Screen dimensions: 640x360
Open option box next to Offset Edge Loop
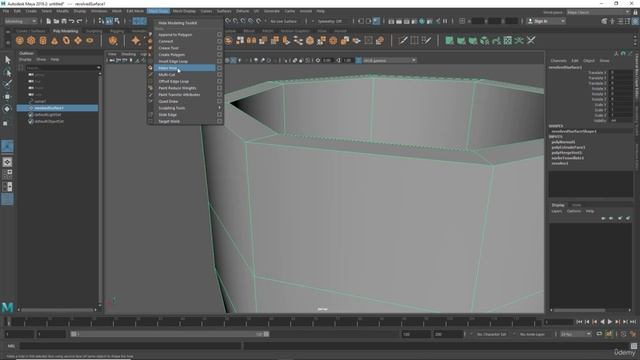[x=220, y=81]
